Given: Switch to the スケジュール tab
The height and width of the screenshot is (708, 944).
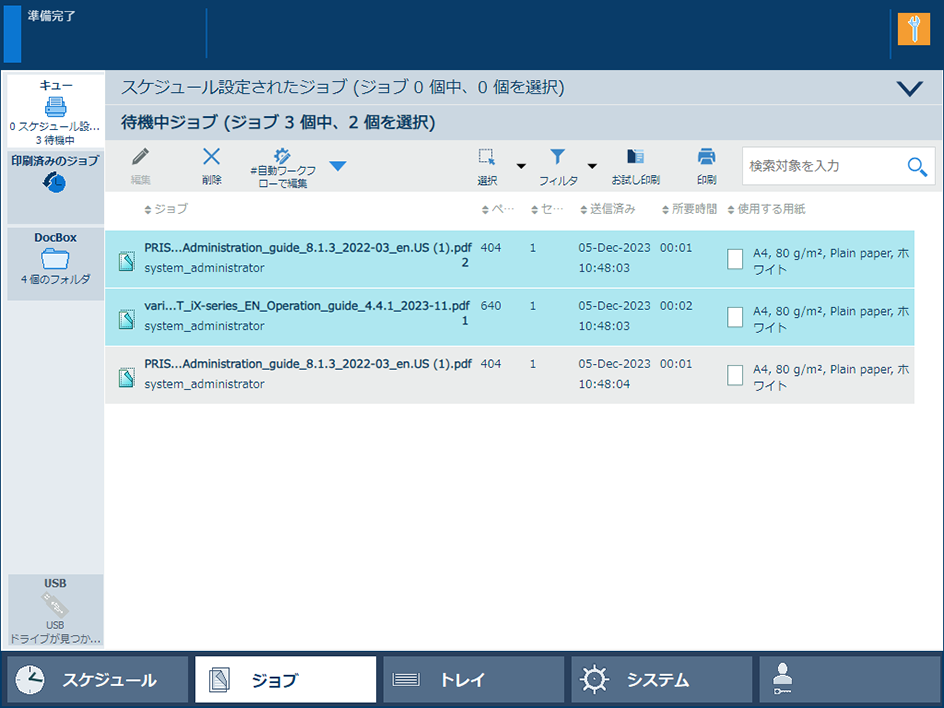Looking at the screenshot, I should pyautogui.click(x=97, y=680).
